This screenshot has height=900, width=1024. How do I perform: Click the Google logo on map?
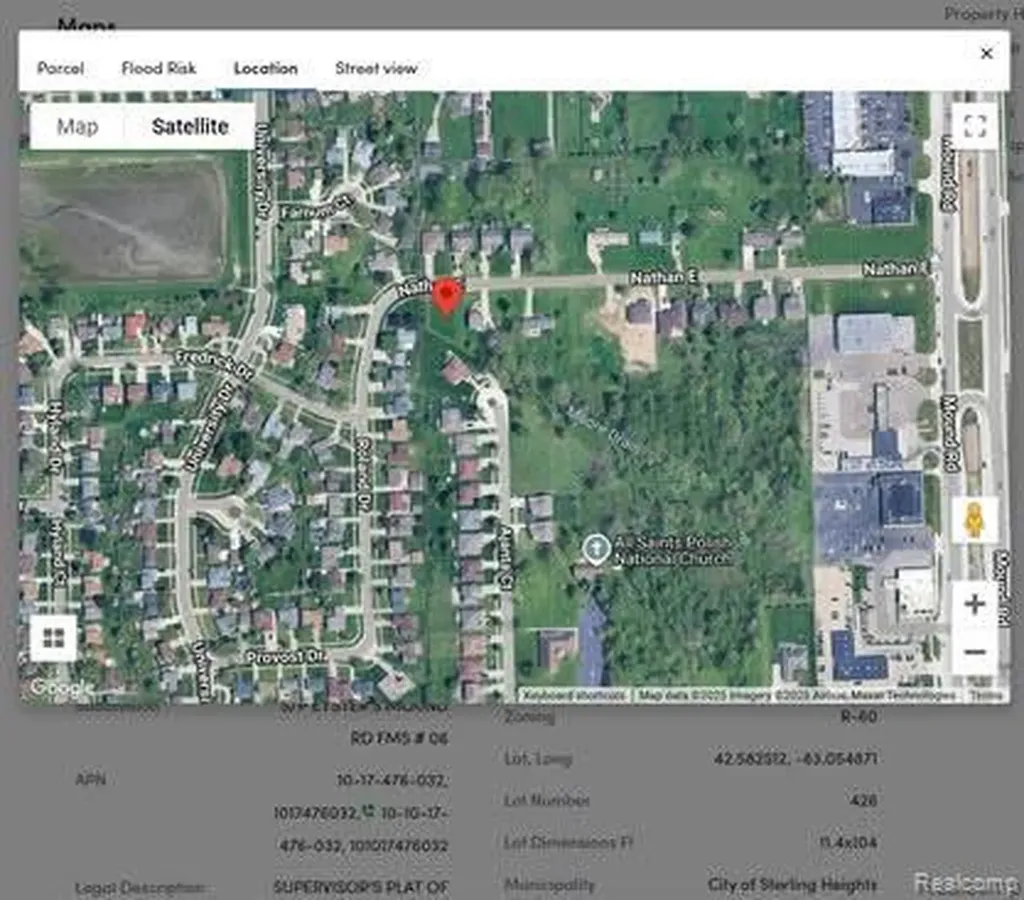click(x=61, y=688)
